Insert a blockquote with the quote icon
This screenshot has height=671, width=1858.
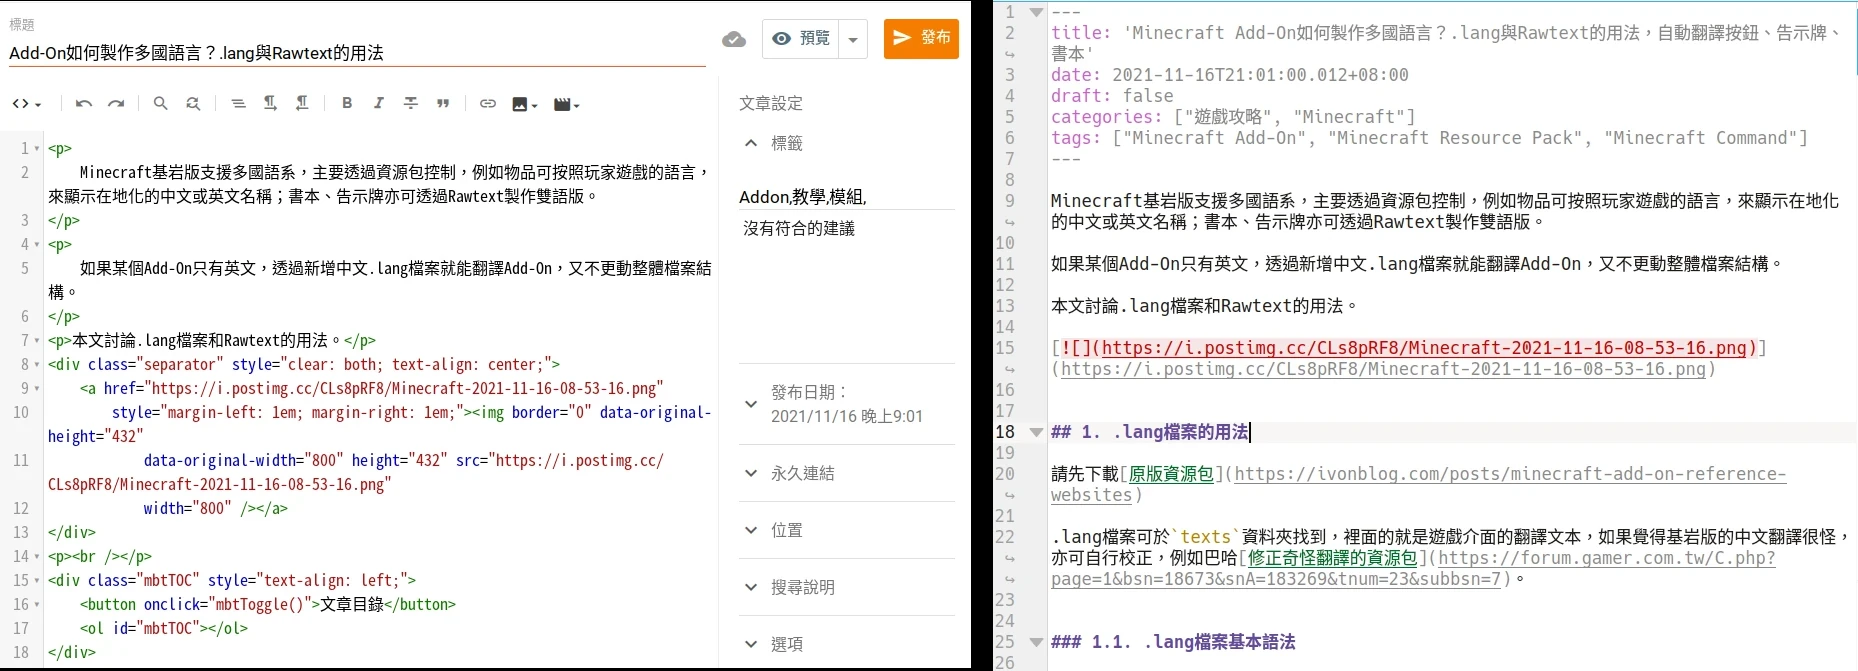(443, 104)
